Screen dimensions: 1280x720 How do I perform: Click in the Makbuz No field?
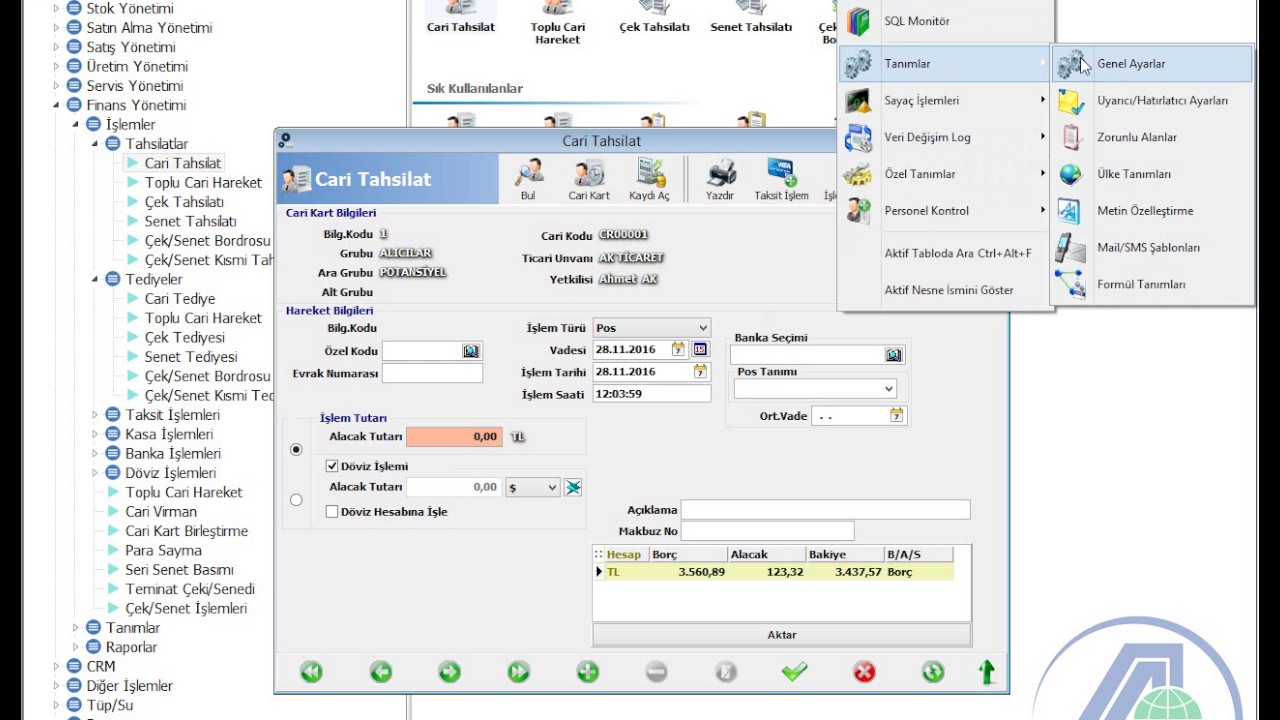(x=767, y=531)
